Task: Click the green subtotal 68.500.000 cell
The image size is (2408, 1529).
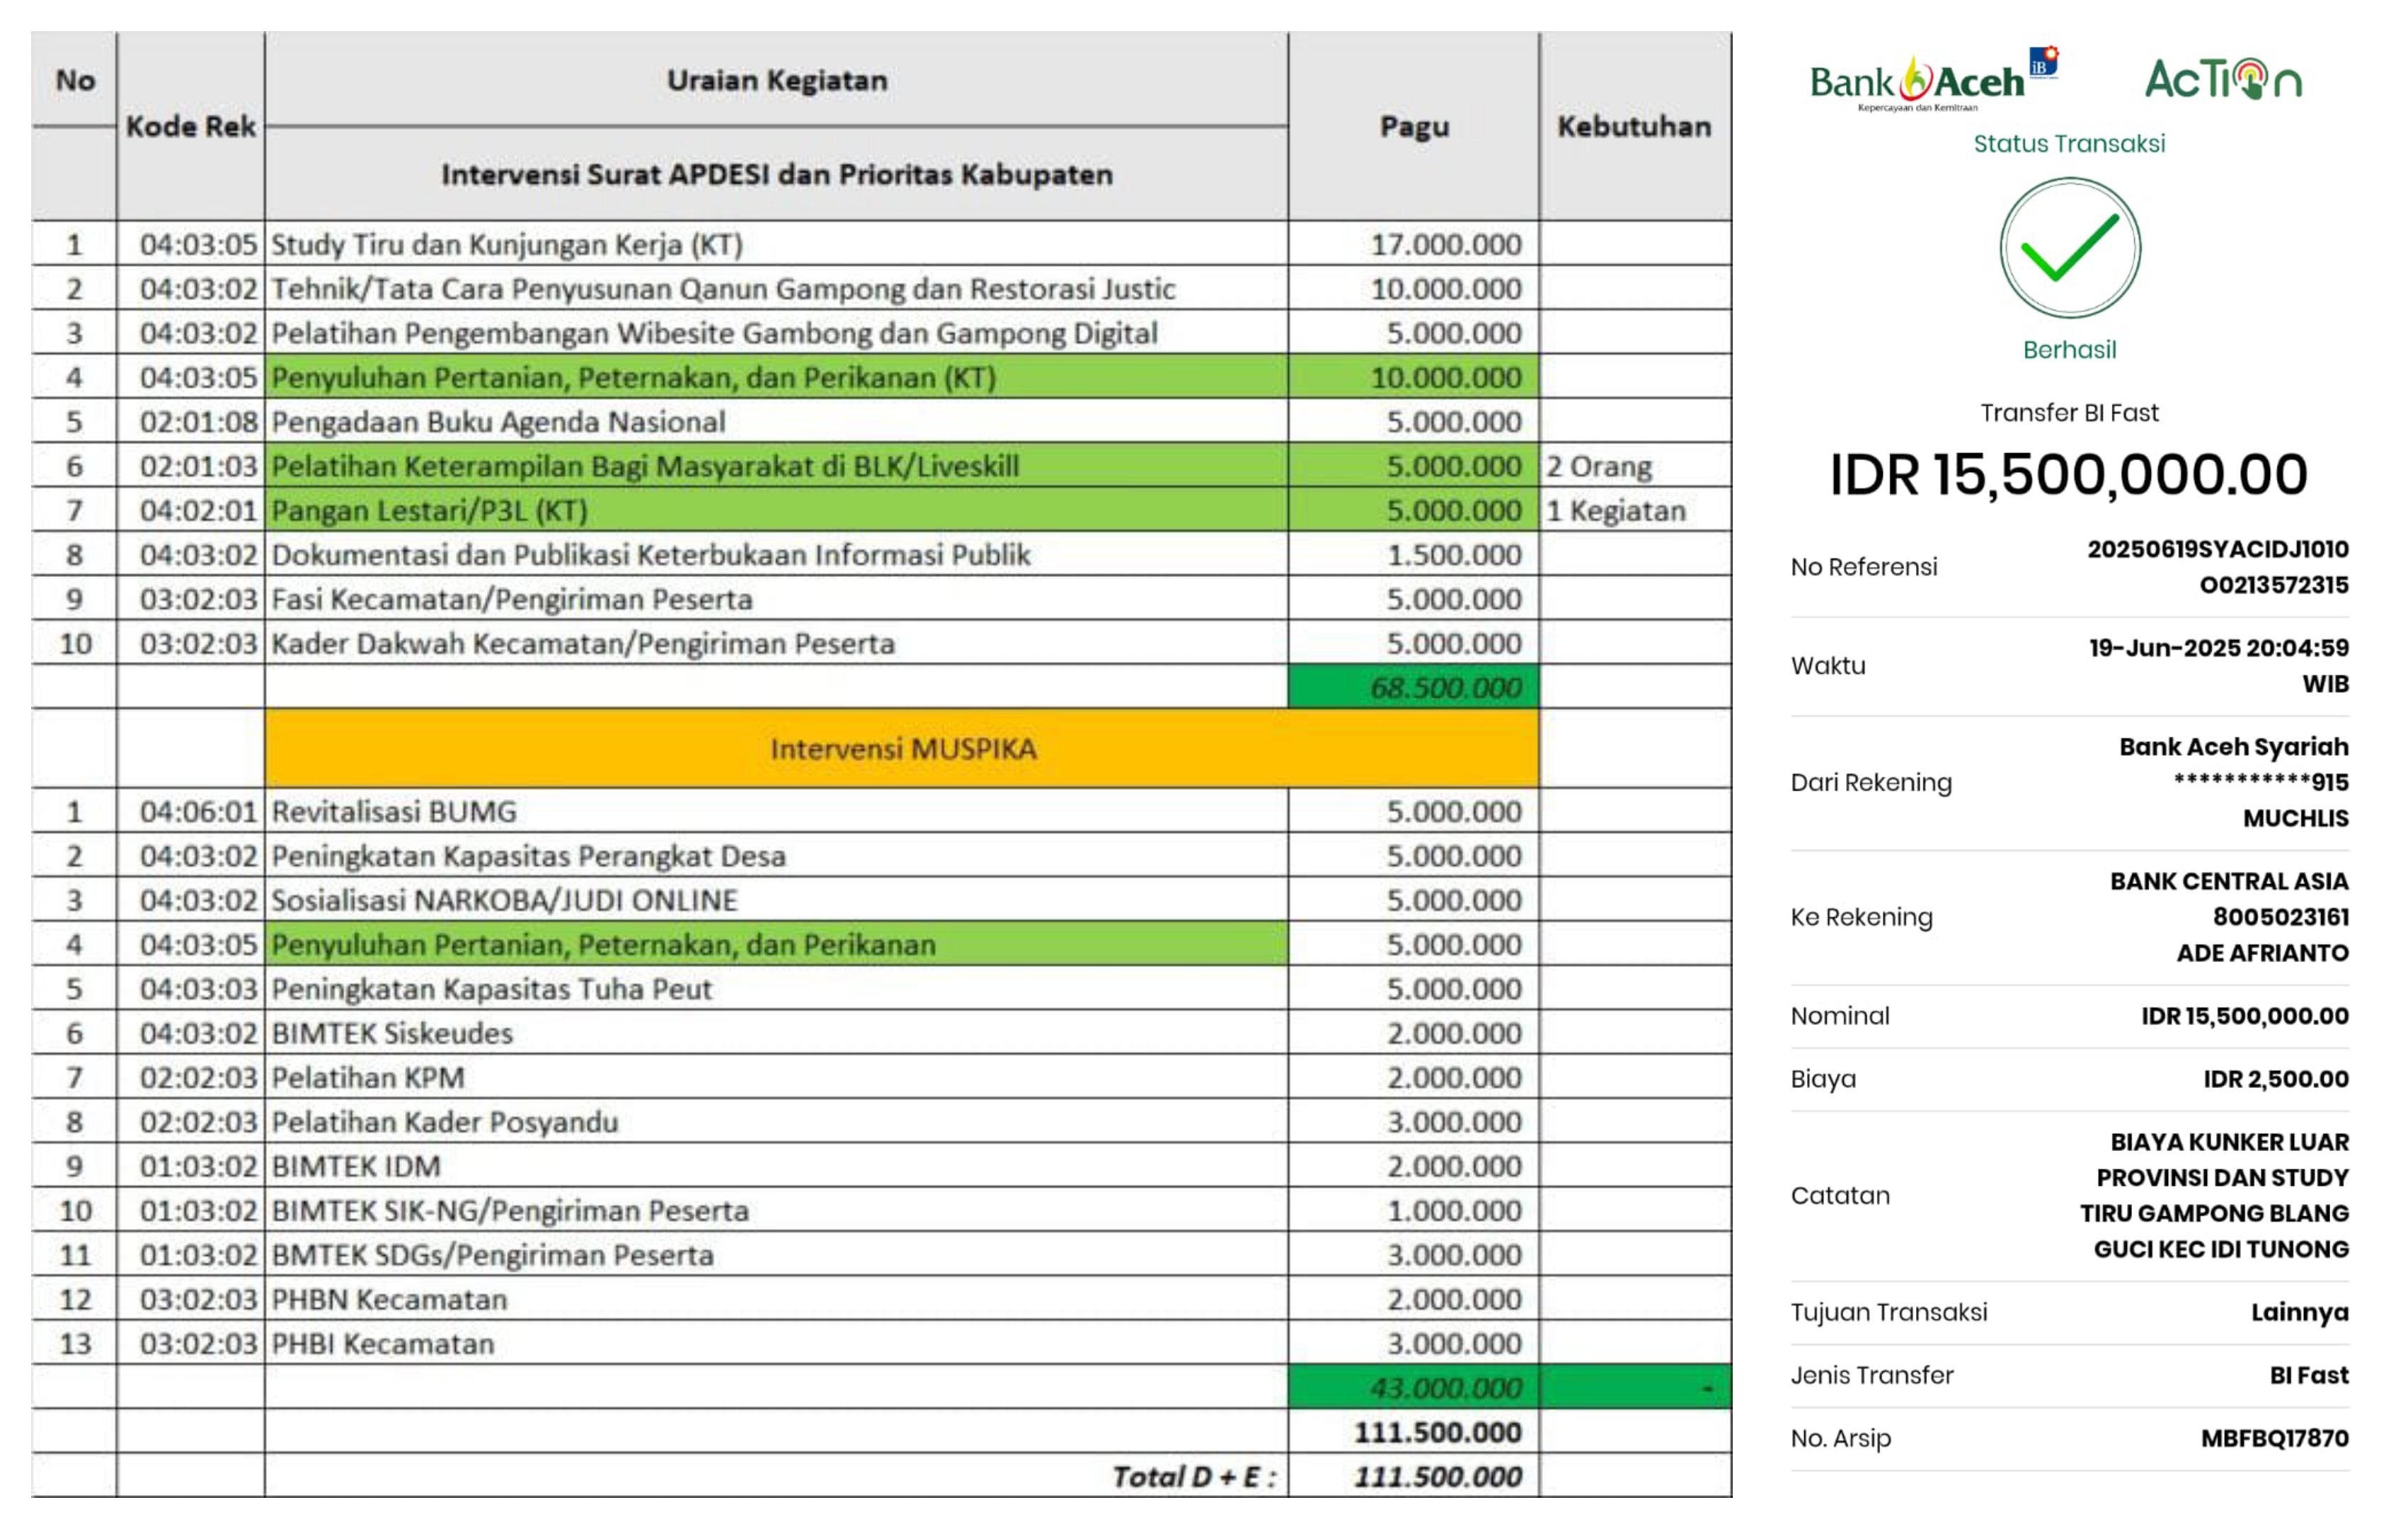Action: pyautogui.click(x=1413, y=687)
